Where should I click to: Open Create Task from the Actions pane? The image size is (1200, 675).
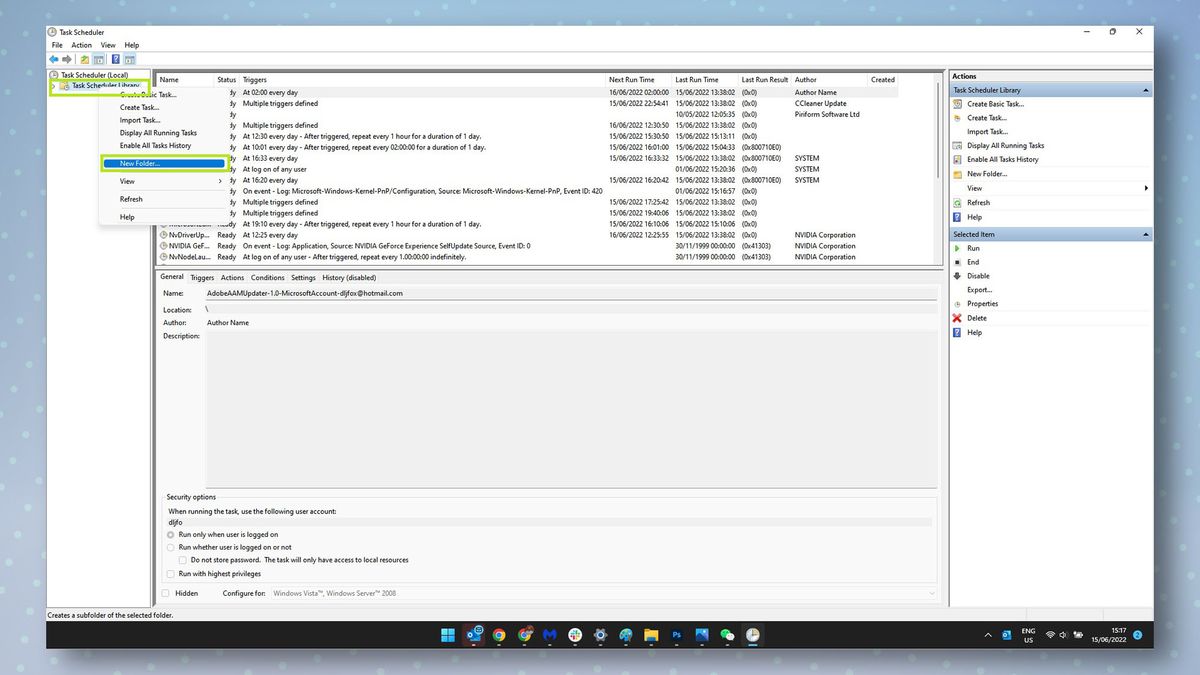click(x=985, y=118)
